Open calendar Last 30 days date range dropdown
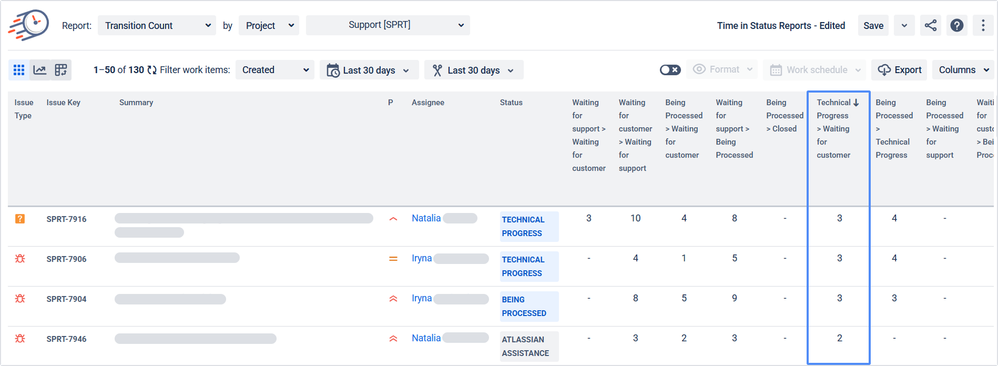The height and width of the screenshot is (366, 998). coord(369,70)
